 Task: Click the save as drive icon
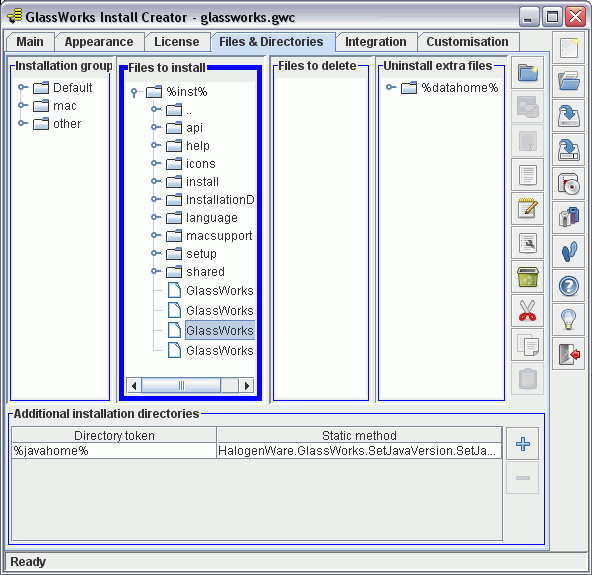pyautogui.click(x=569, y=150)
